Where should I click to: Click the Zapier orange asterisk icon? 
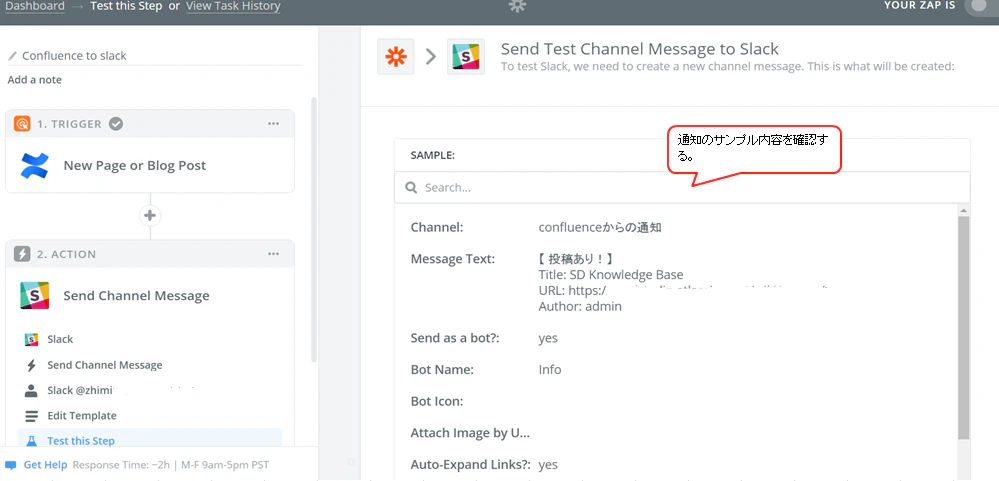[396, 57]
